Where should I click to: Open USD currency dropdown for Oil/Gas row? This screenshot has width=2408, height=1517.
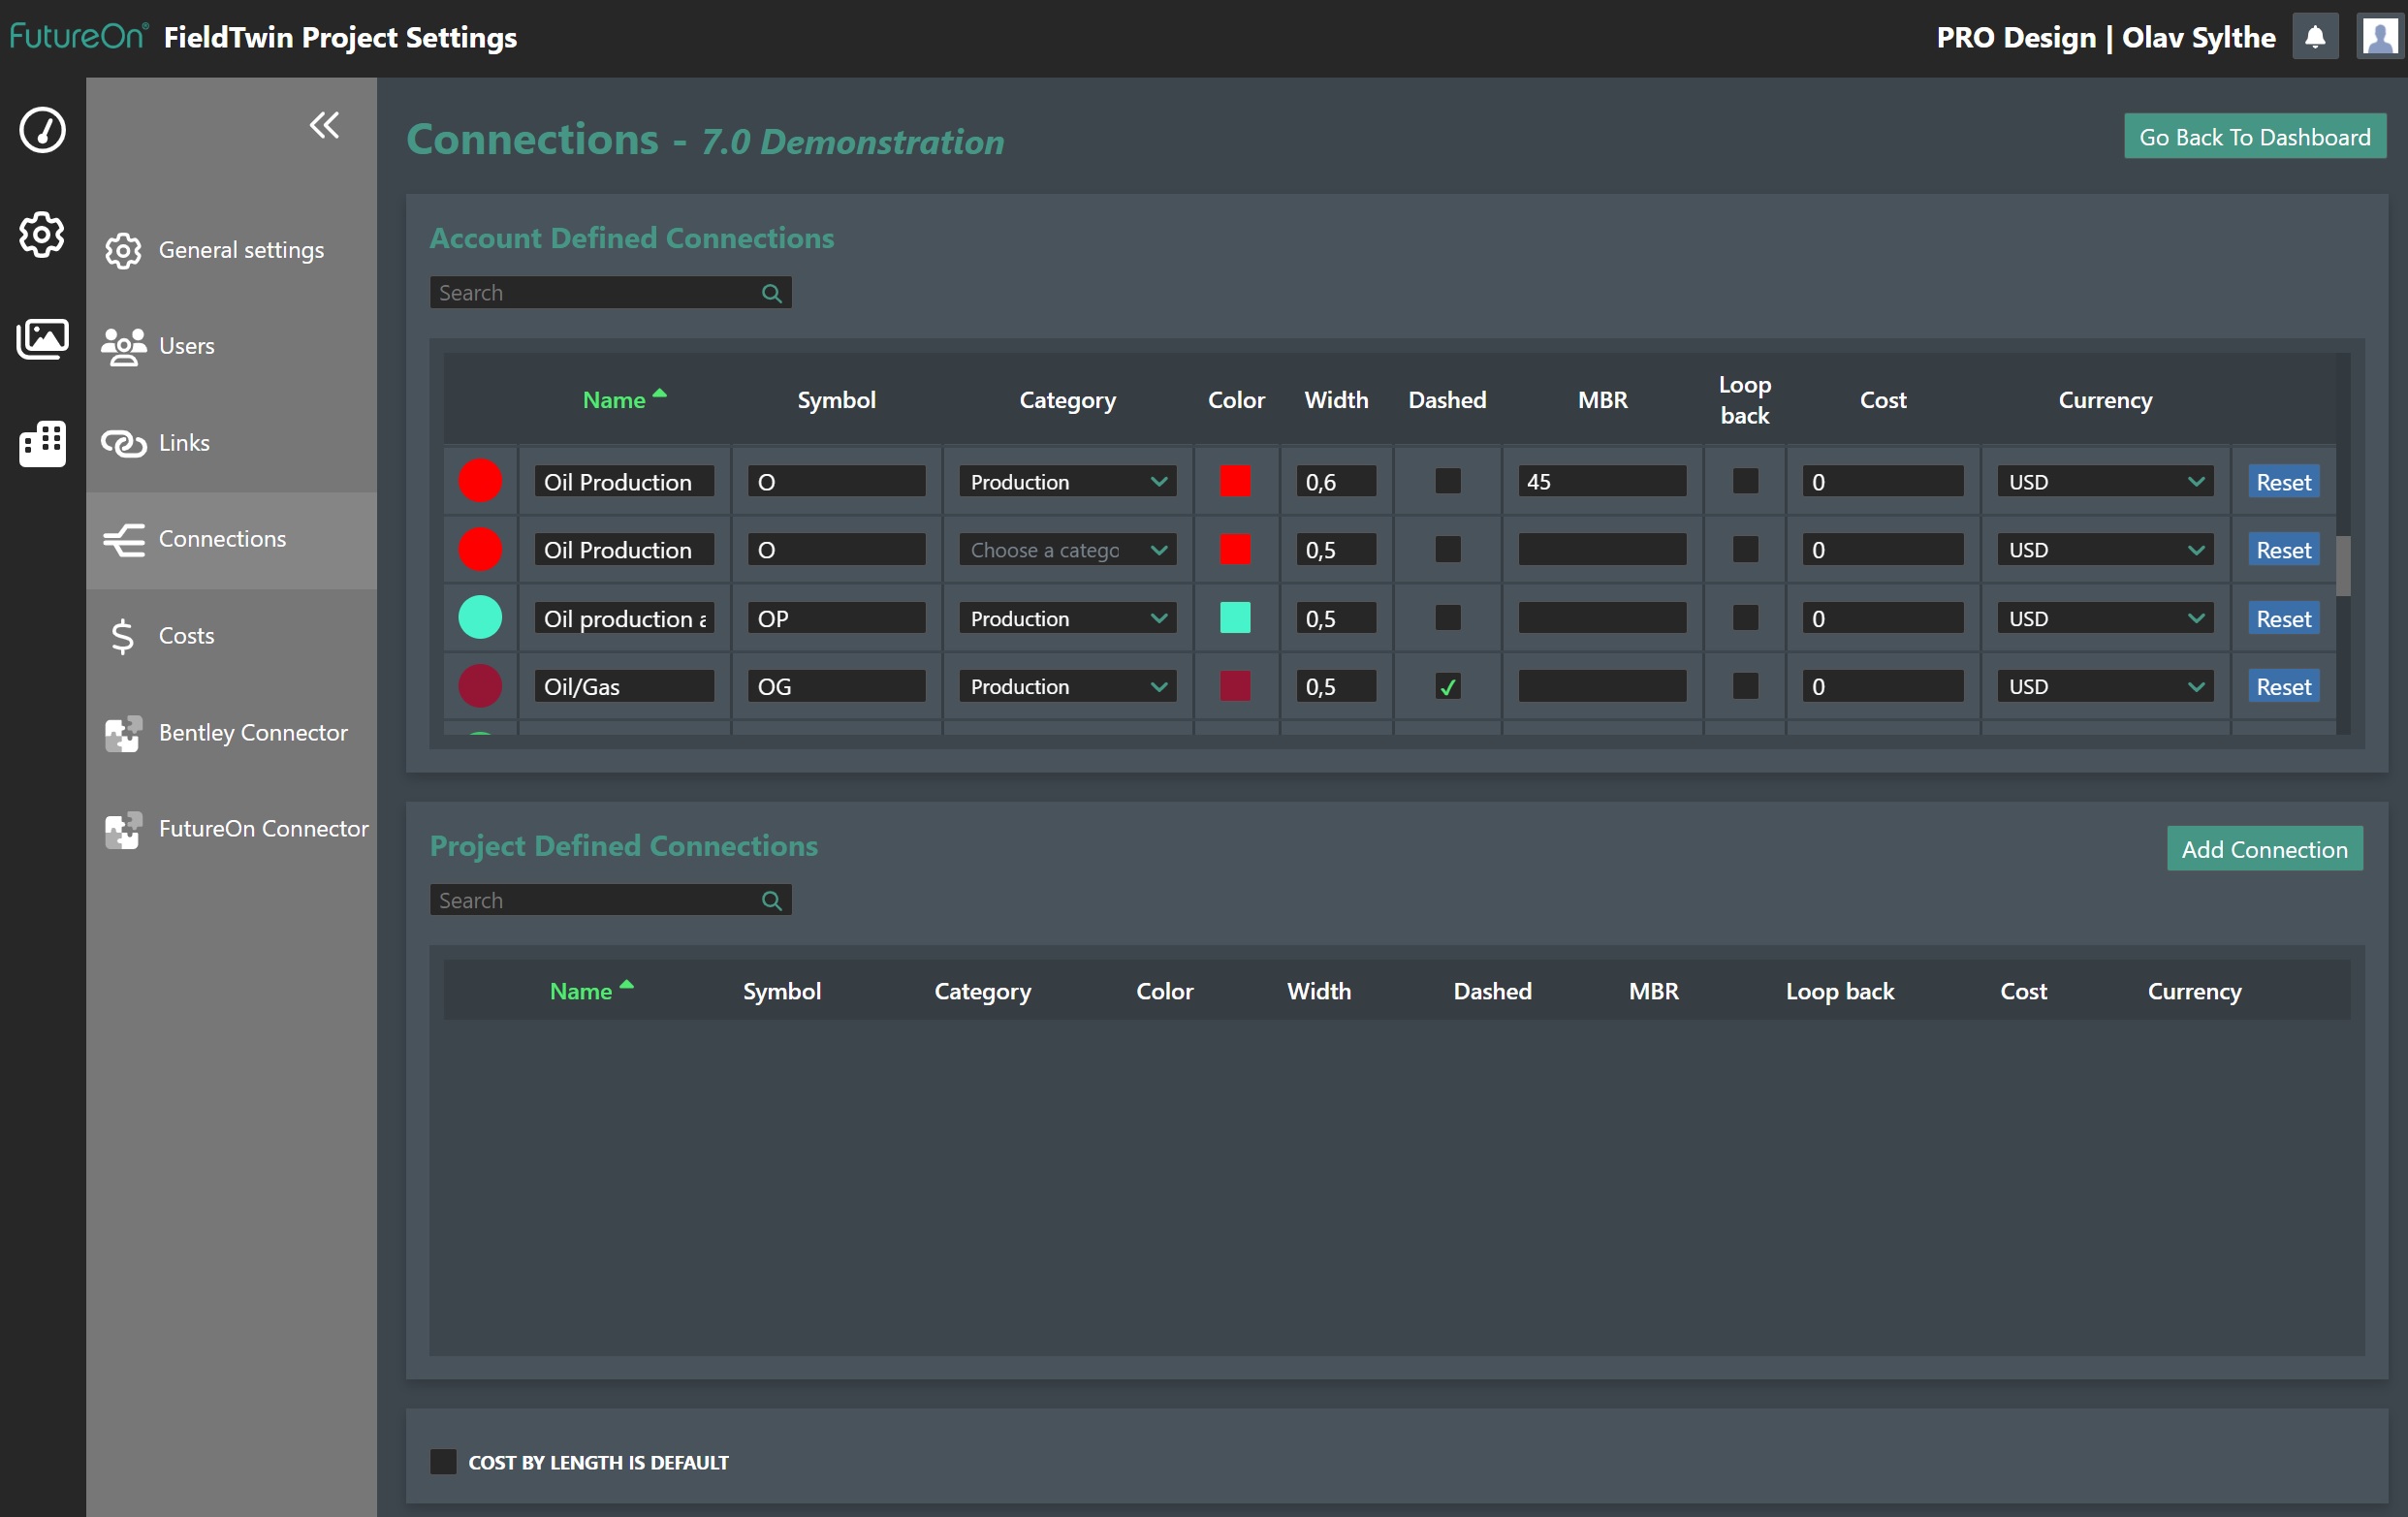pos(2105,686)
